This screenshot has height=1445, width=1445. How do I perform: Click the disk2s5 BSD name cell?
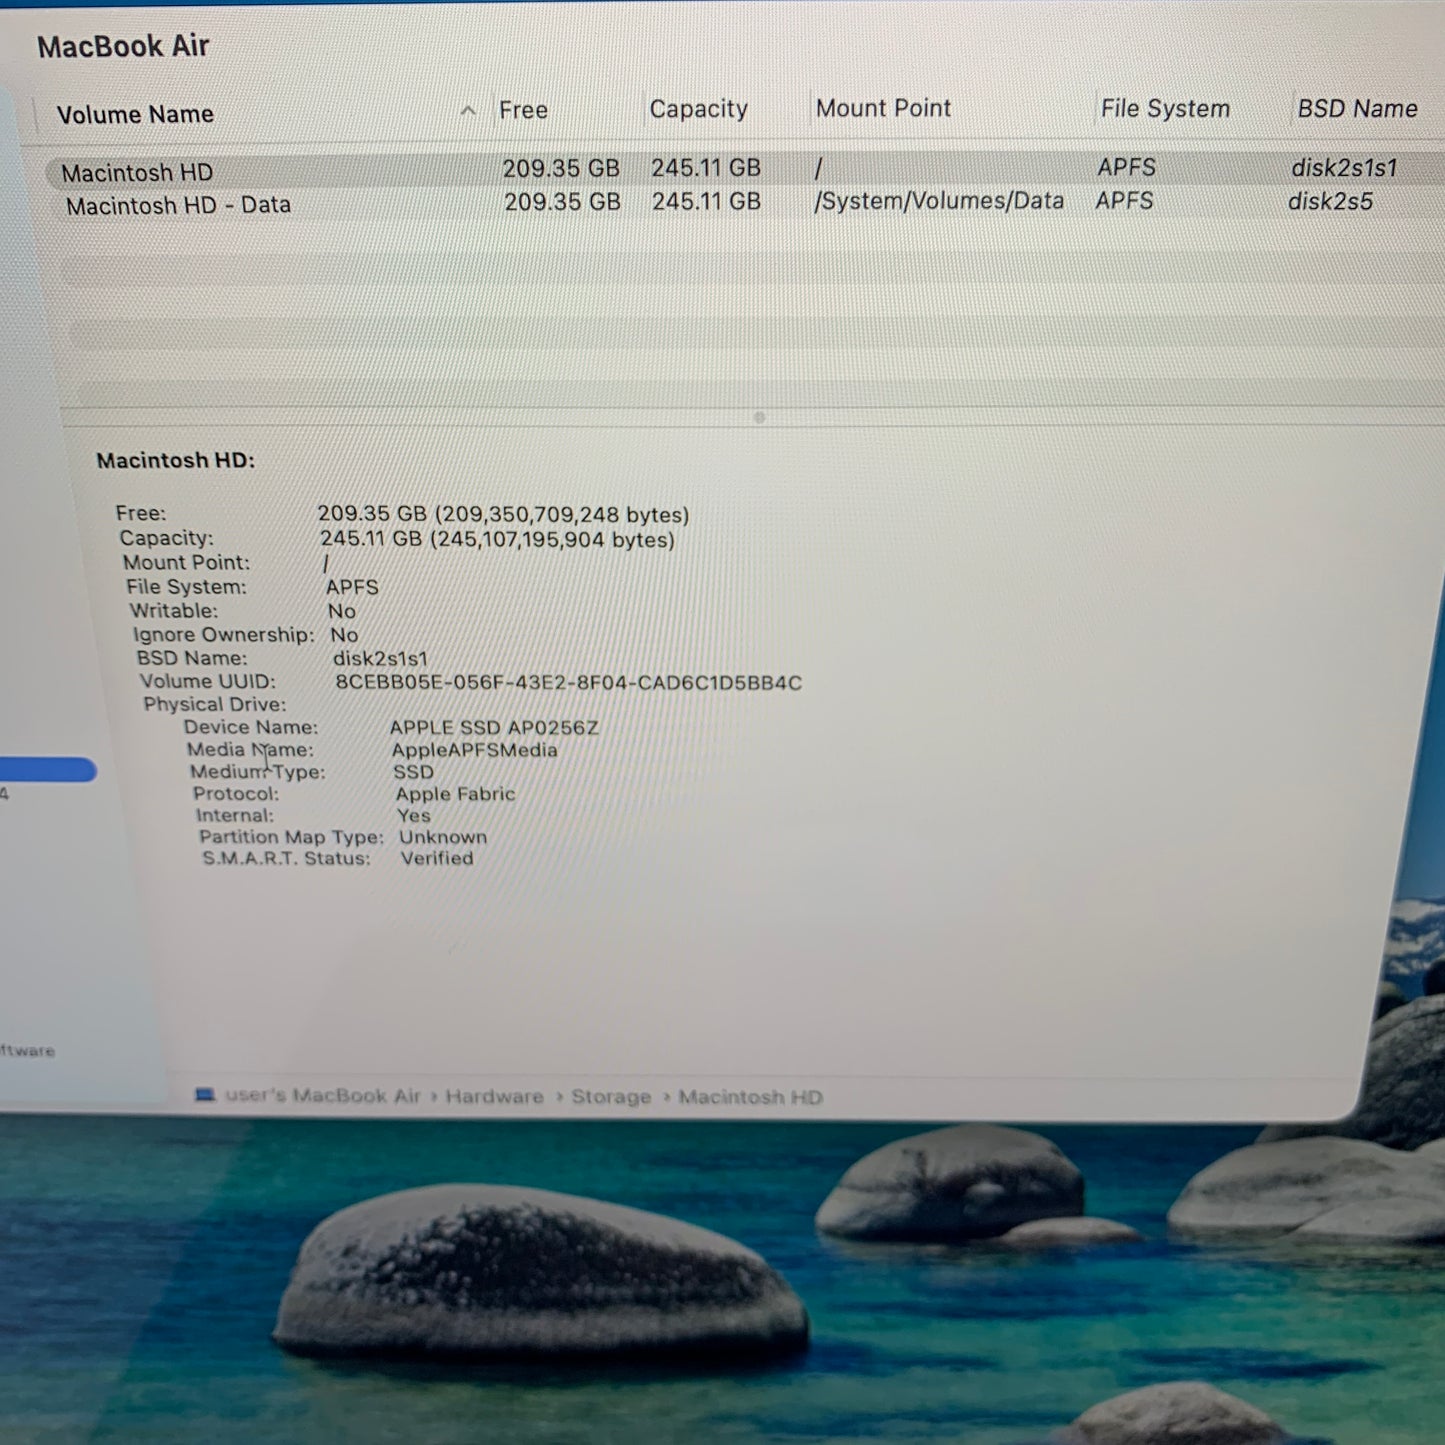(x=1330, y=202)
